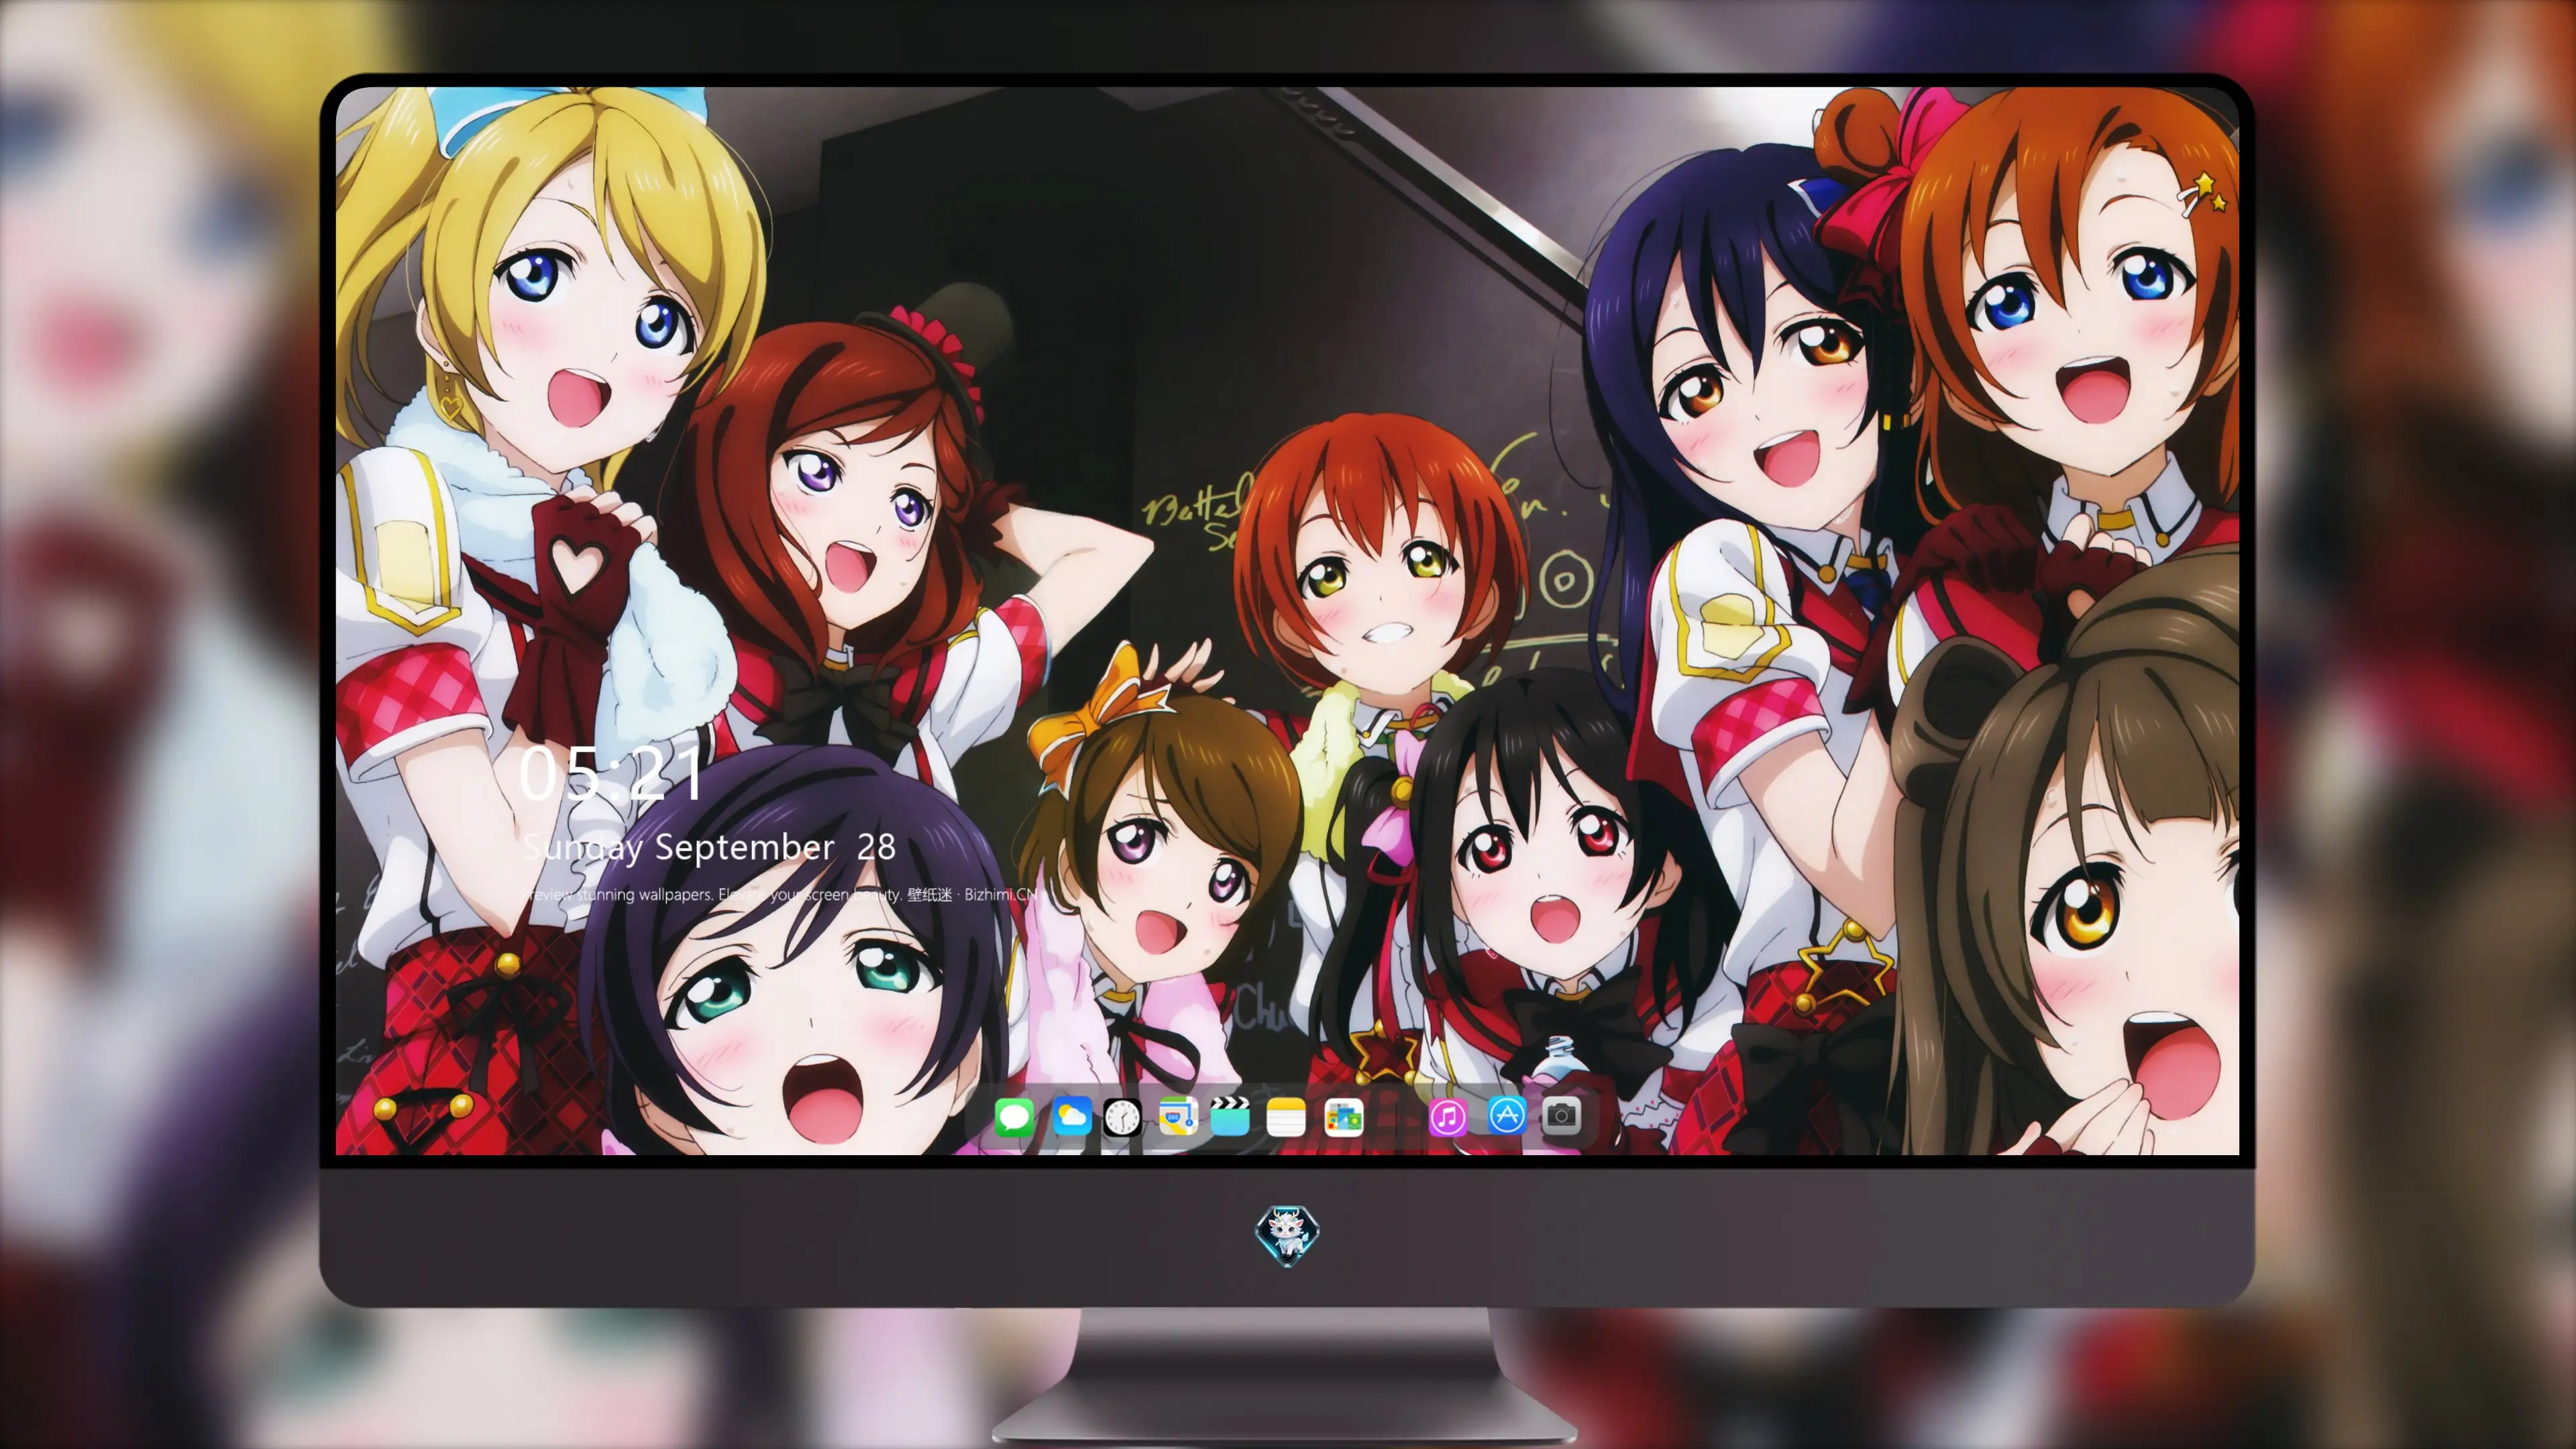Open the Notes app in the dock
Viewport: 2576px width, 1449px height.
click(x=1286, y=1116)
